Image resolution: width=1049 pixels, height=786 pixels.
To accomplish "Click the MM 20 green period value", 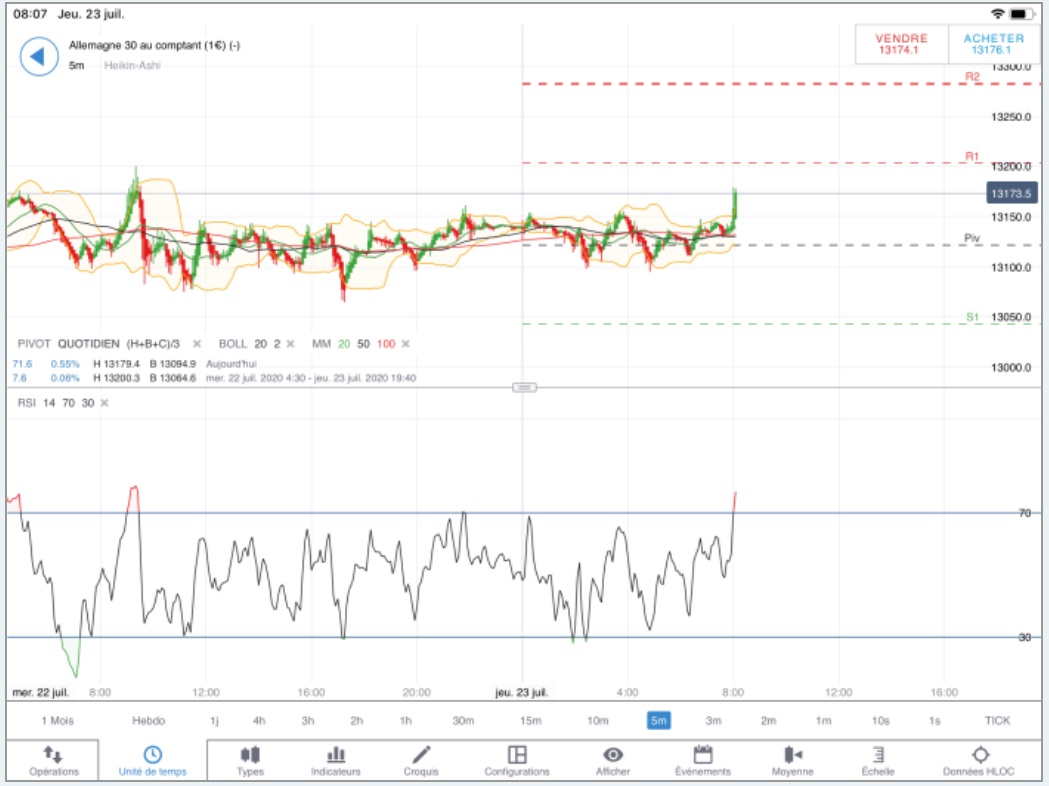I will point(344,344).
